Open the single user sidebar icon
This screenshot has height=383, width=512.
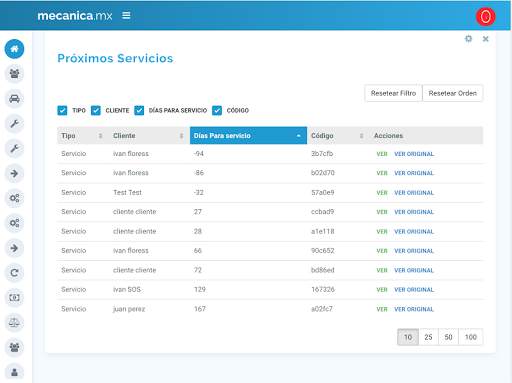tap(14, 372)
